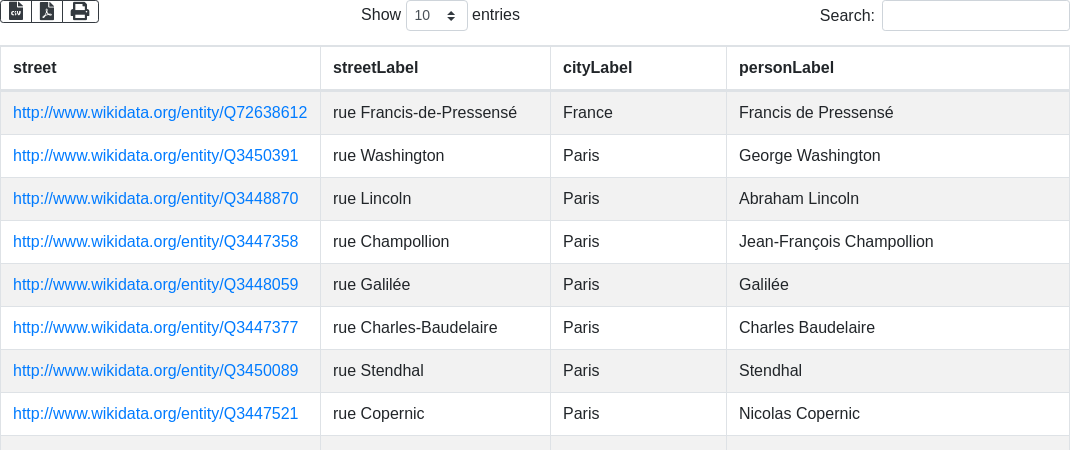
Task: Select the rue Champollion cell
Action: (391, 242)
